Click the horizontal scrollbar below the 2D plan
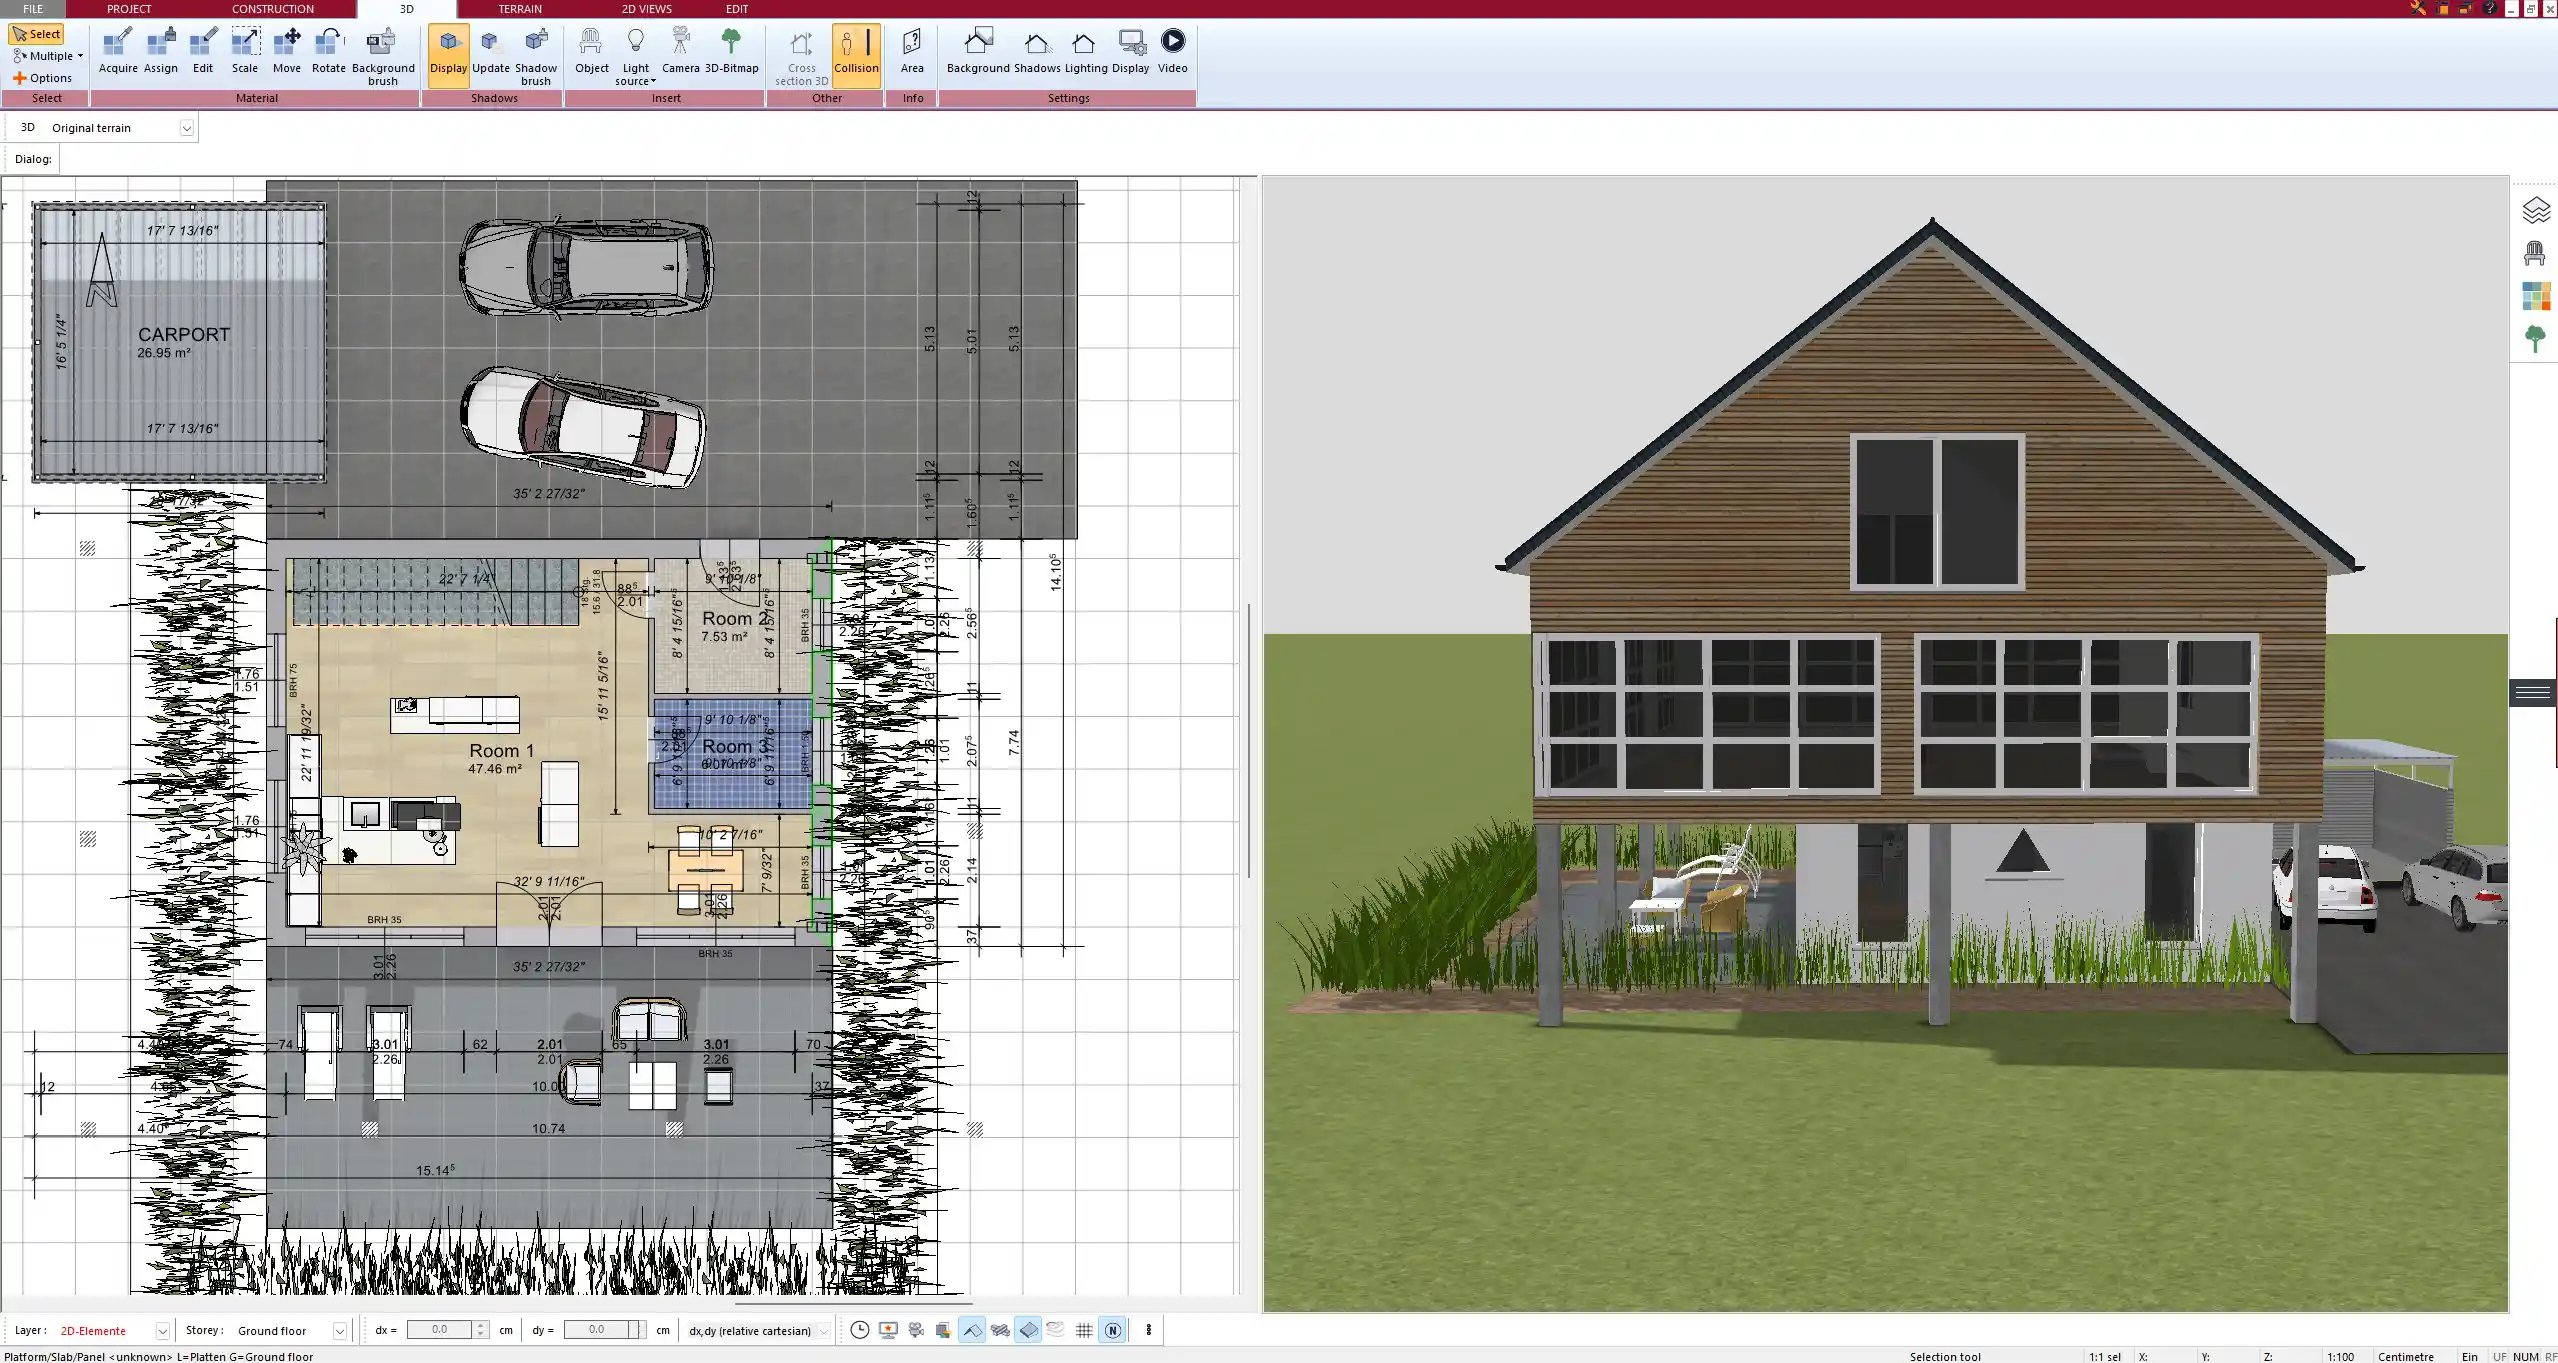Screen dimensions: 2558x1363 coord(853,1304)
